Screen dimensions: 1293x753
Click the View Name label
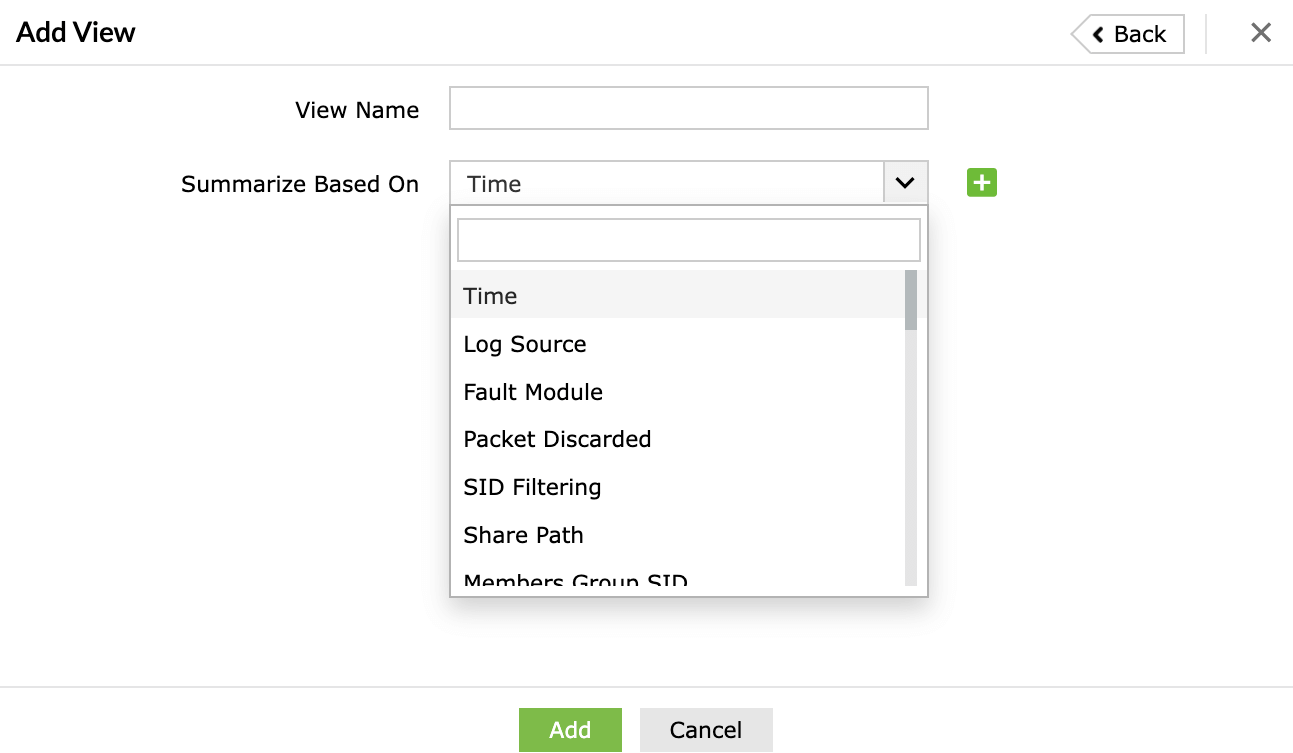(x=357, y=110)
